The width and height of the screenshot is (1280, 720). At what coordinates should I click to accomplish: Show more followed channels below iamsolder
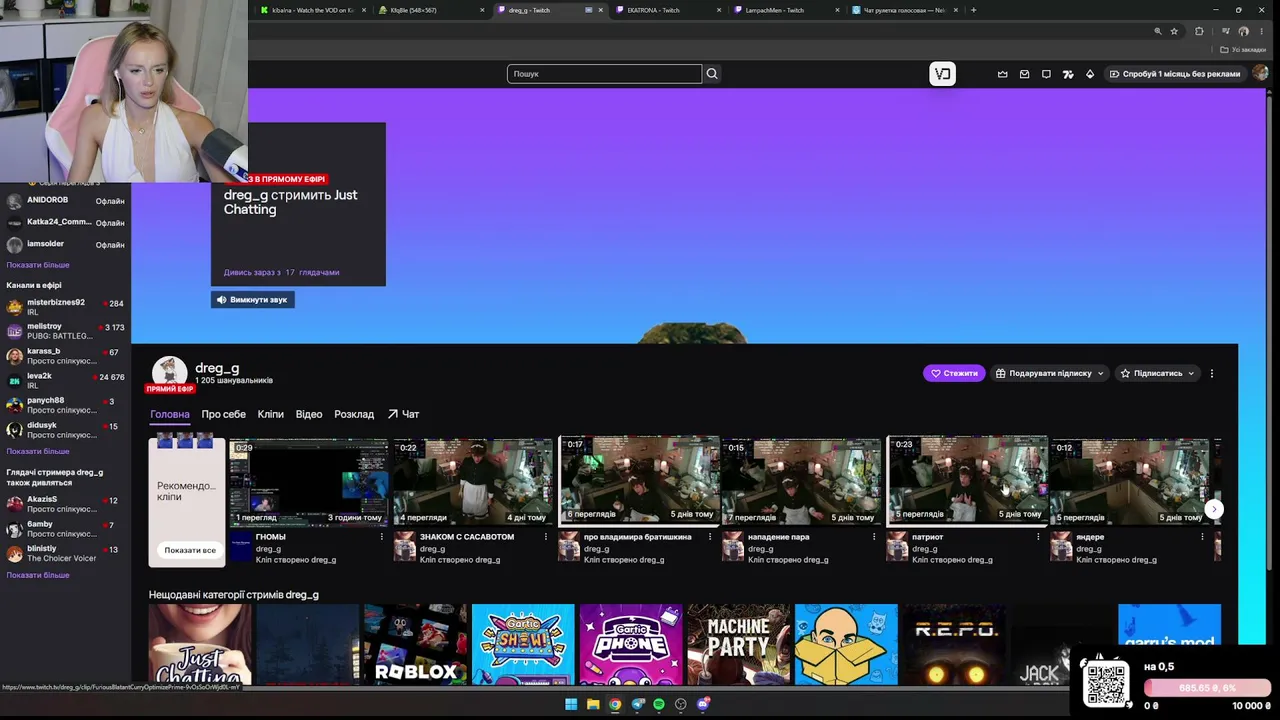(x=38, y=265)
